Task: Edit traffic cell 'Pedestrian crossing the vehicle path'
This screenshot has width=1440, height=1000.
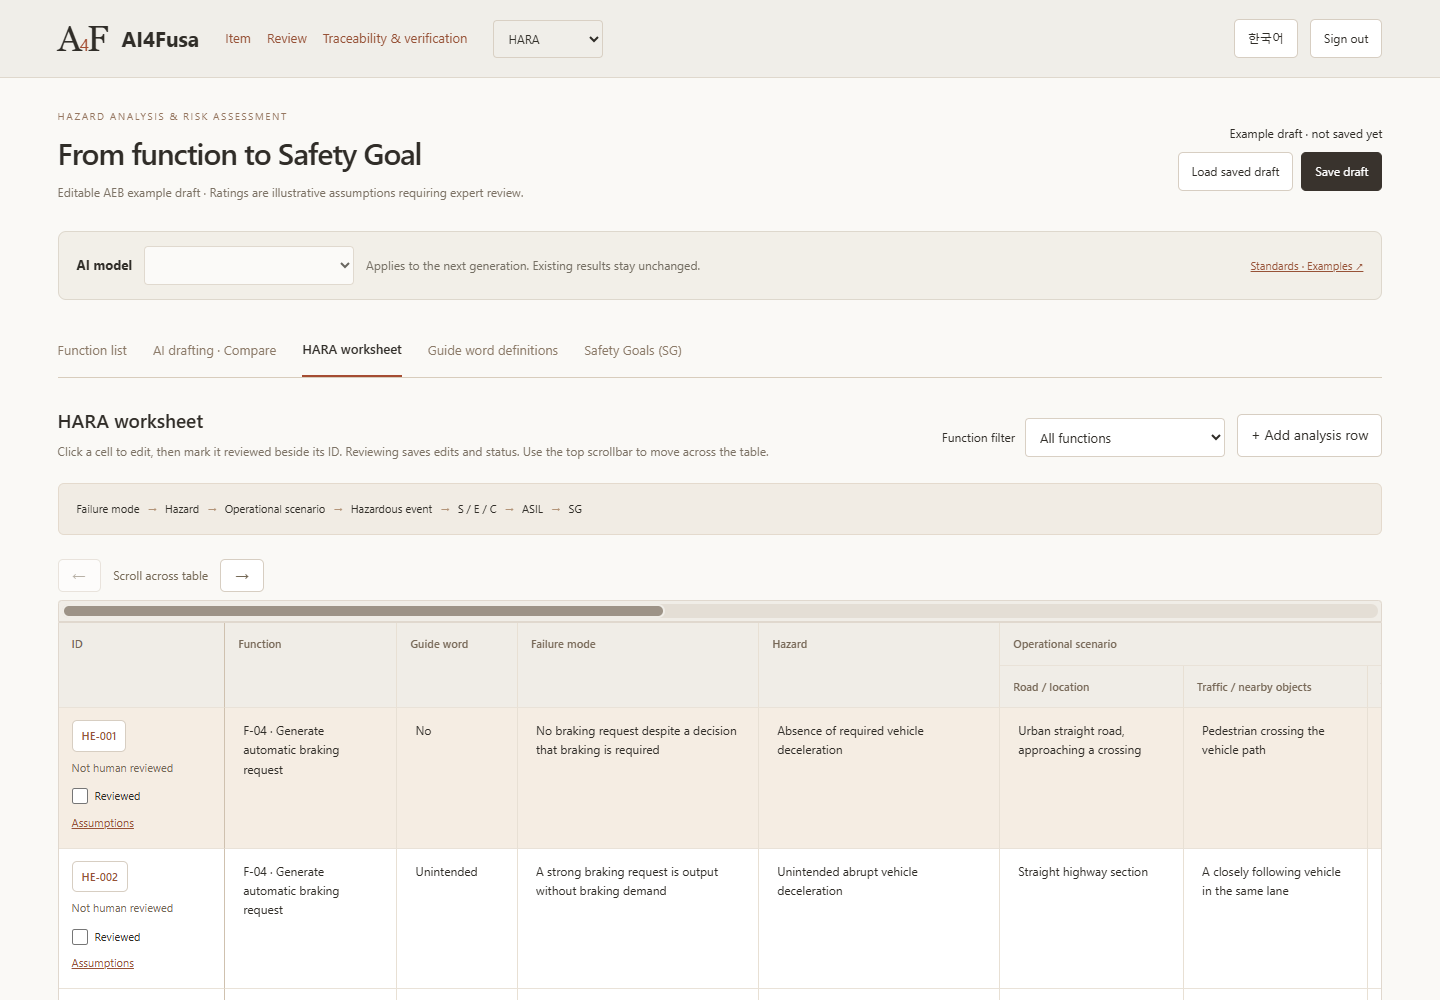Action: [x=1275, y=778]
